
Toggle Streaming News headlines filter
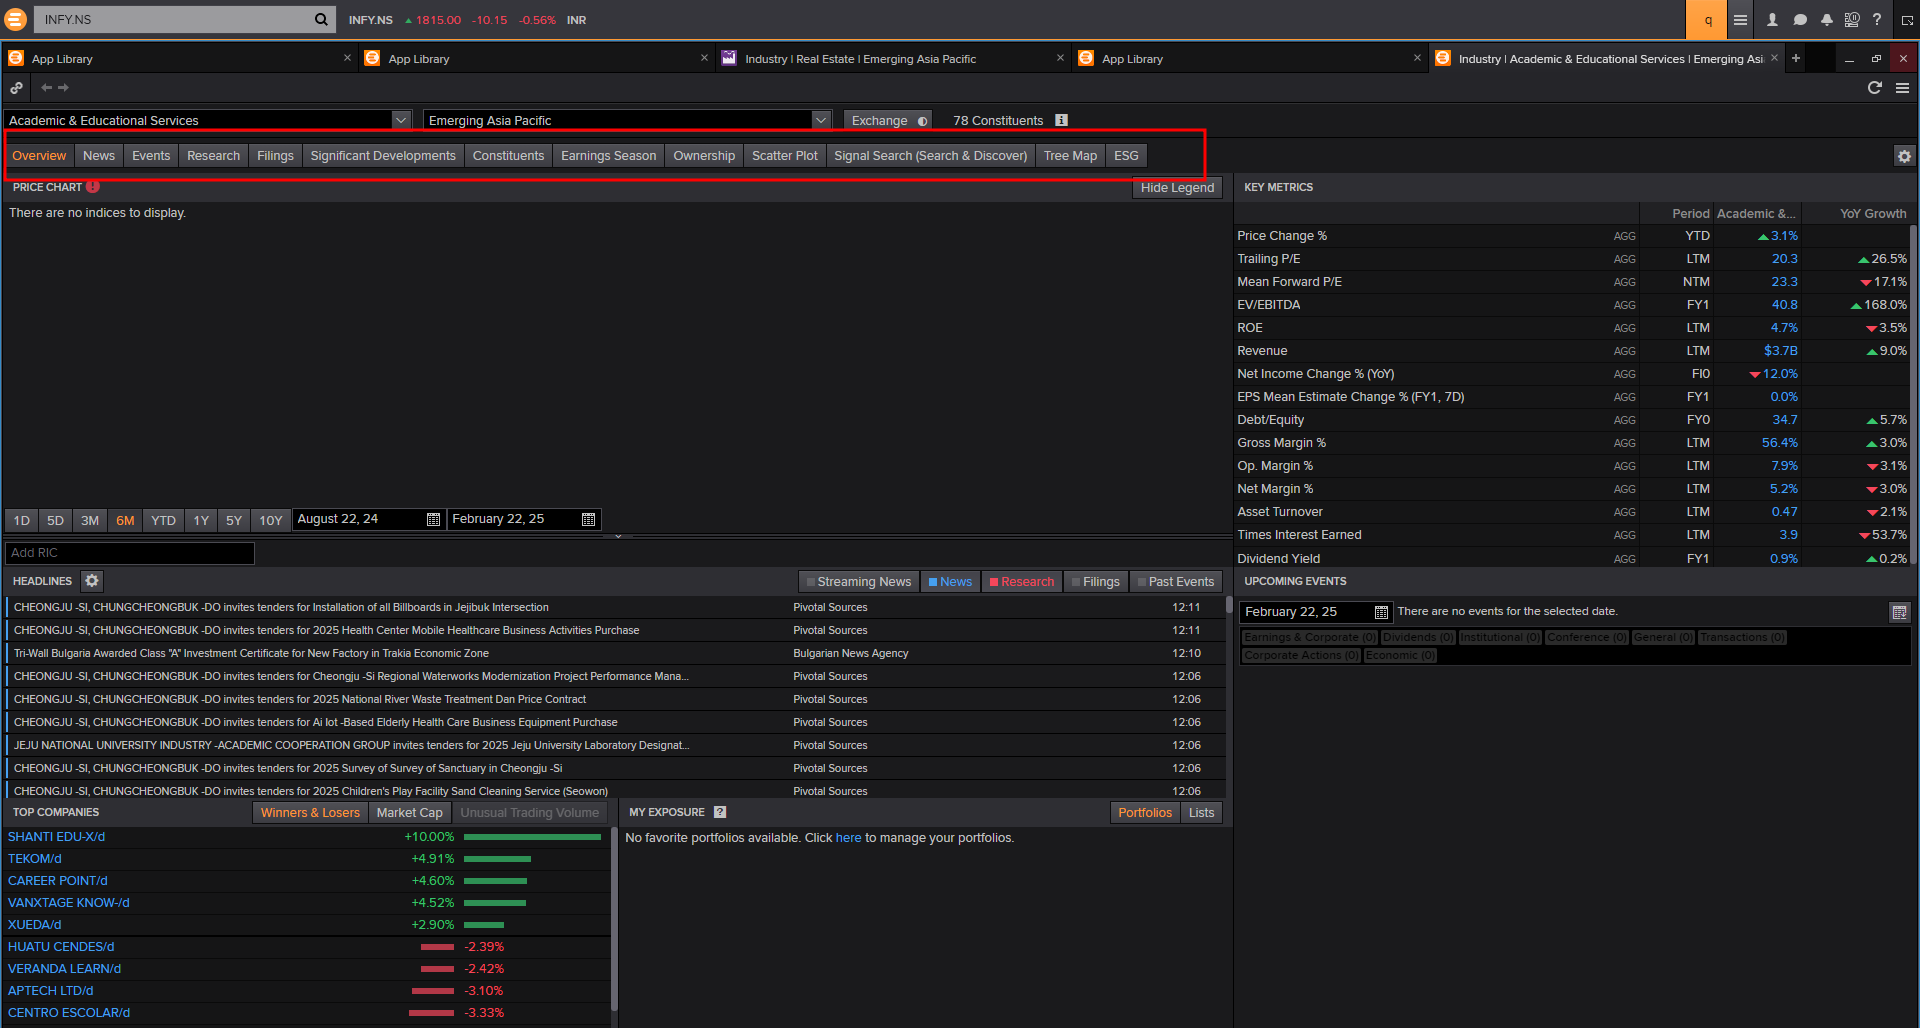click(x=859, y=582)
